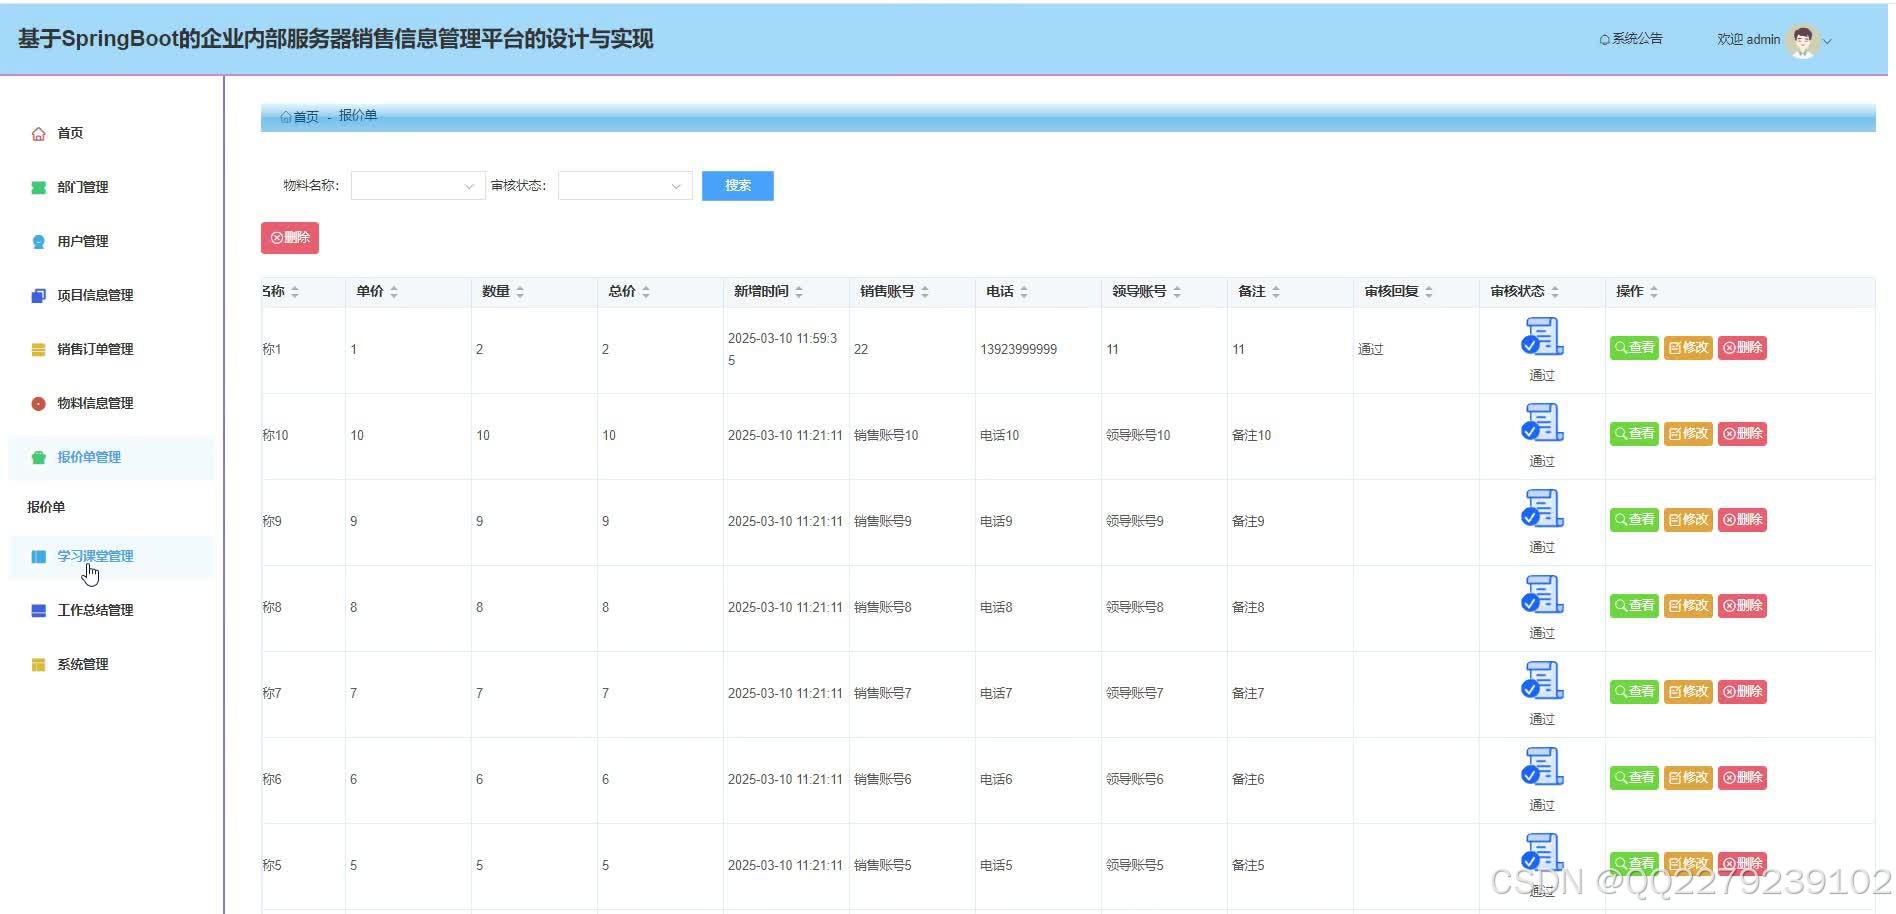This screenshot has height=914, width=1896.
Task: Click the department management sidebar icon
Action: click(38, 188)
